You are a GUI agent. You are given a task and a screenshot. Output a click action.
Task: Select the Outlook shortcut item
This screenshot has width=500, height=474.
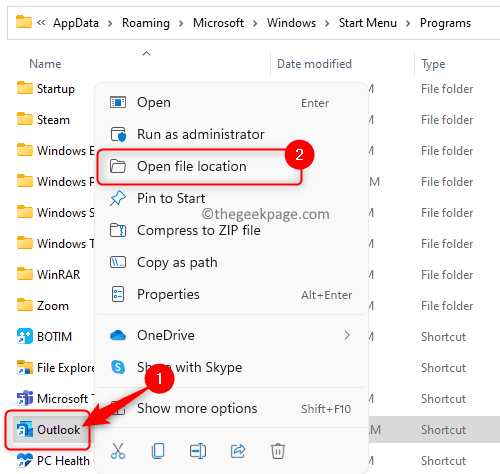pyautogui.click(x=49, y=430)
